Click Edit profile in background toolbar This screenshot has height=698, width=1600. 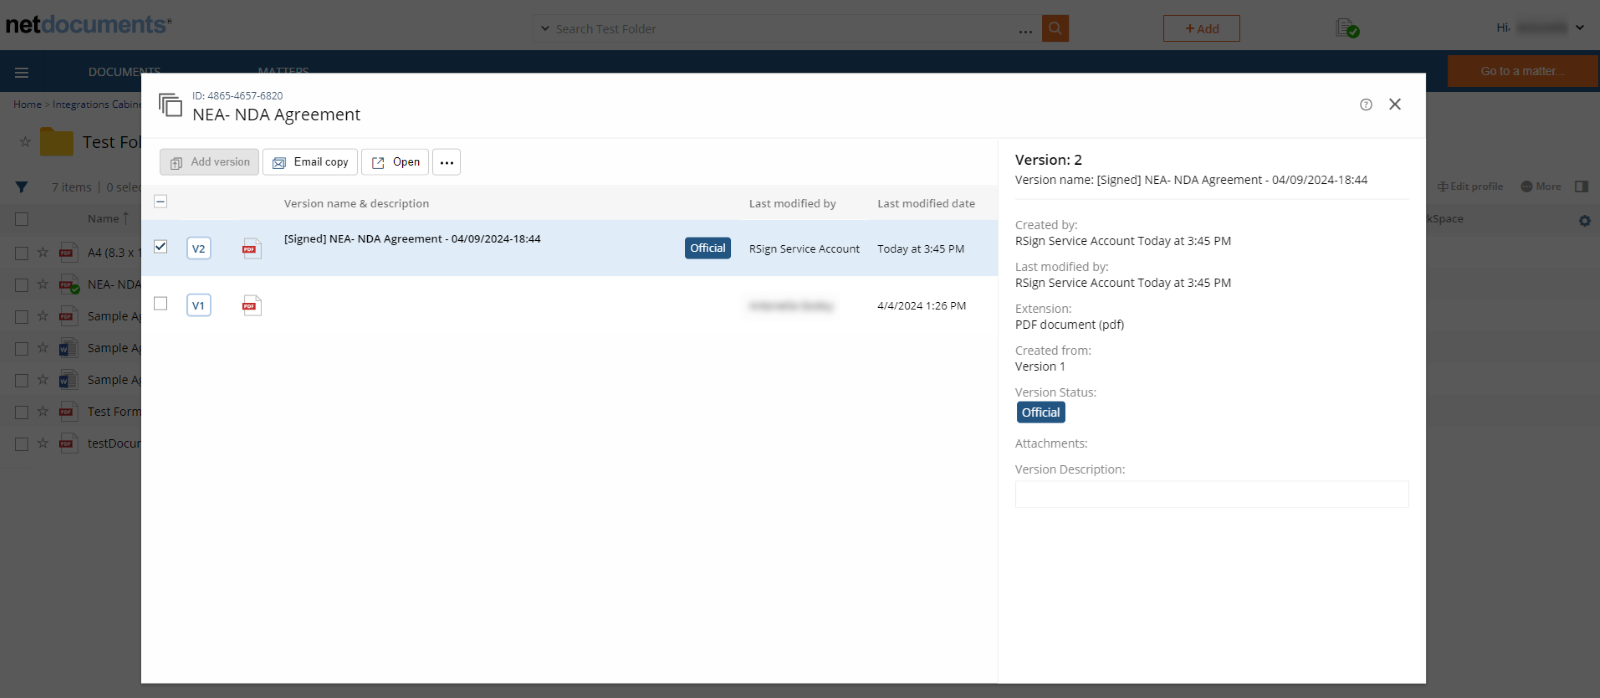[x=1470, y=186]
